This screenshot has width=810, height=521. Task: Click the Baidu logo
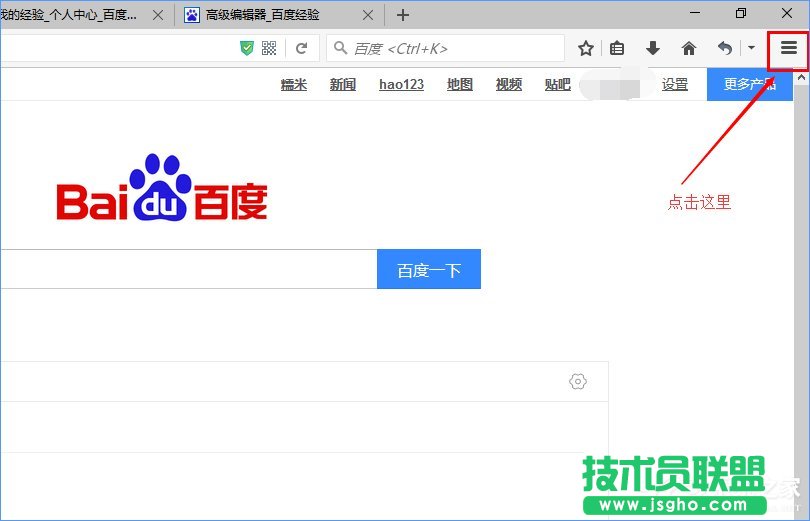point(162,188)
